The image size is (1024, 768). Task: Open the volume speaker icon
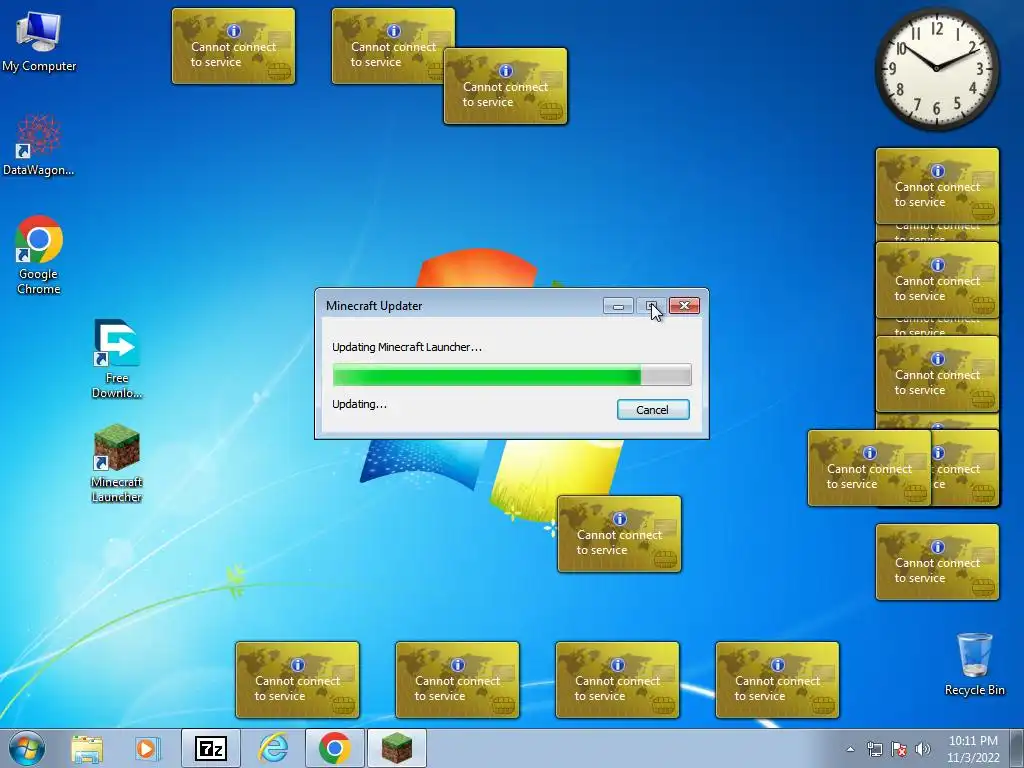[x=923, y=750]
